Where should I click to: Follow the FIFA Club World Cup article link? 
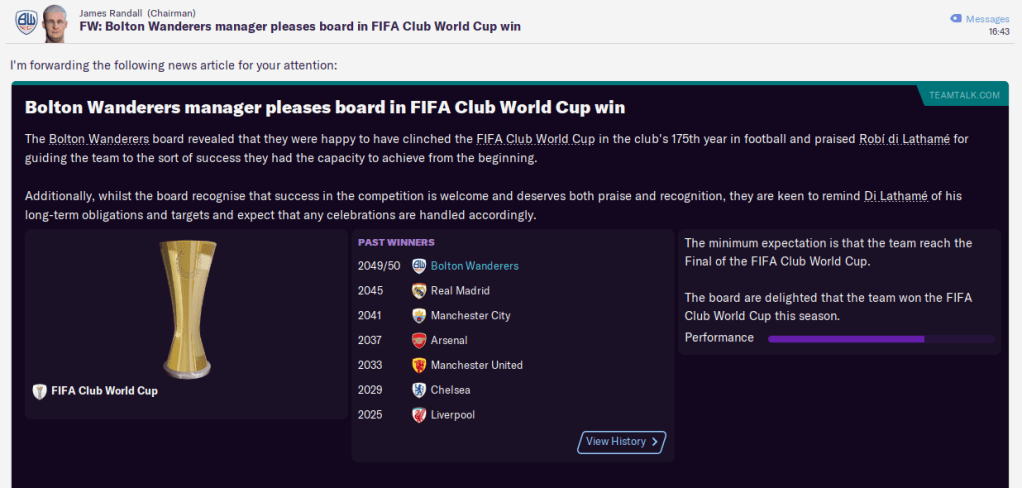[536, 138]
